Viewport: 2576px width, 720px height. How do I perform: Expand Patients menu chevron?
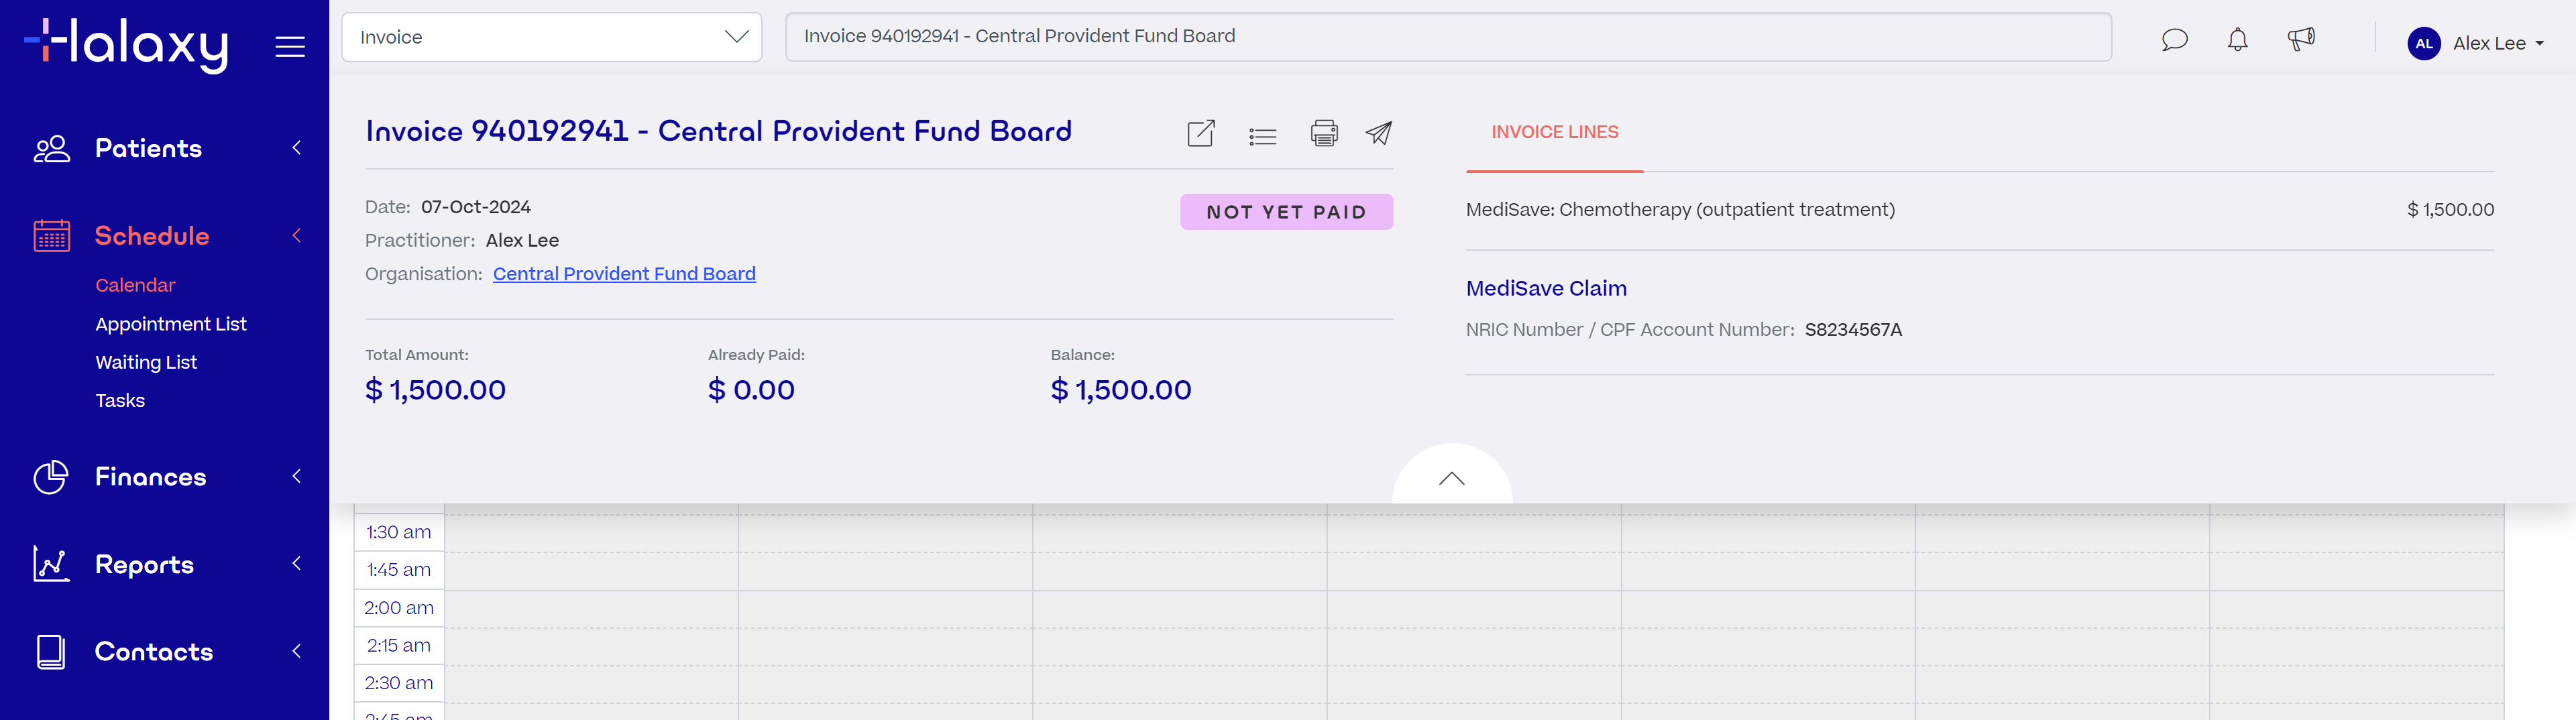pyautogui.click(x=296, y=148)
